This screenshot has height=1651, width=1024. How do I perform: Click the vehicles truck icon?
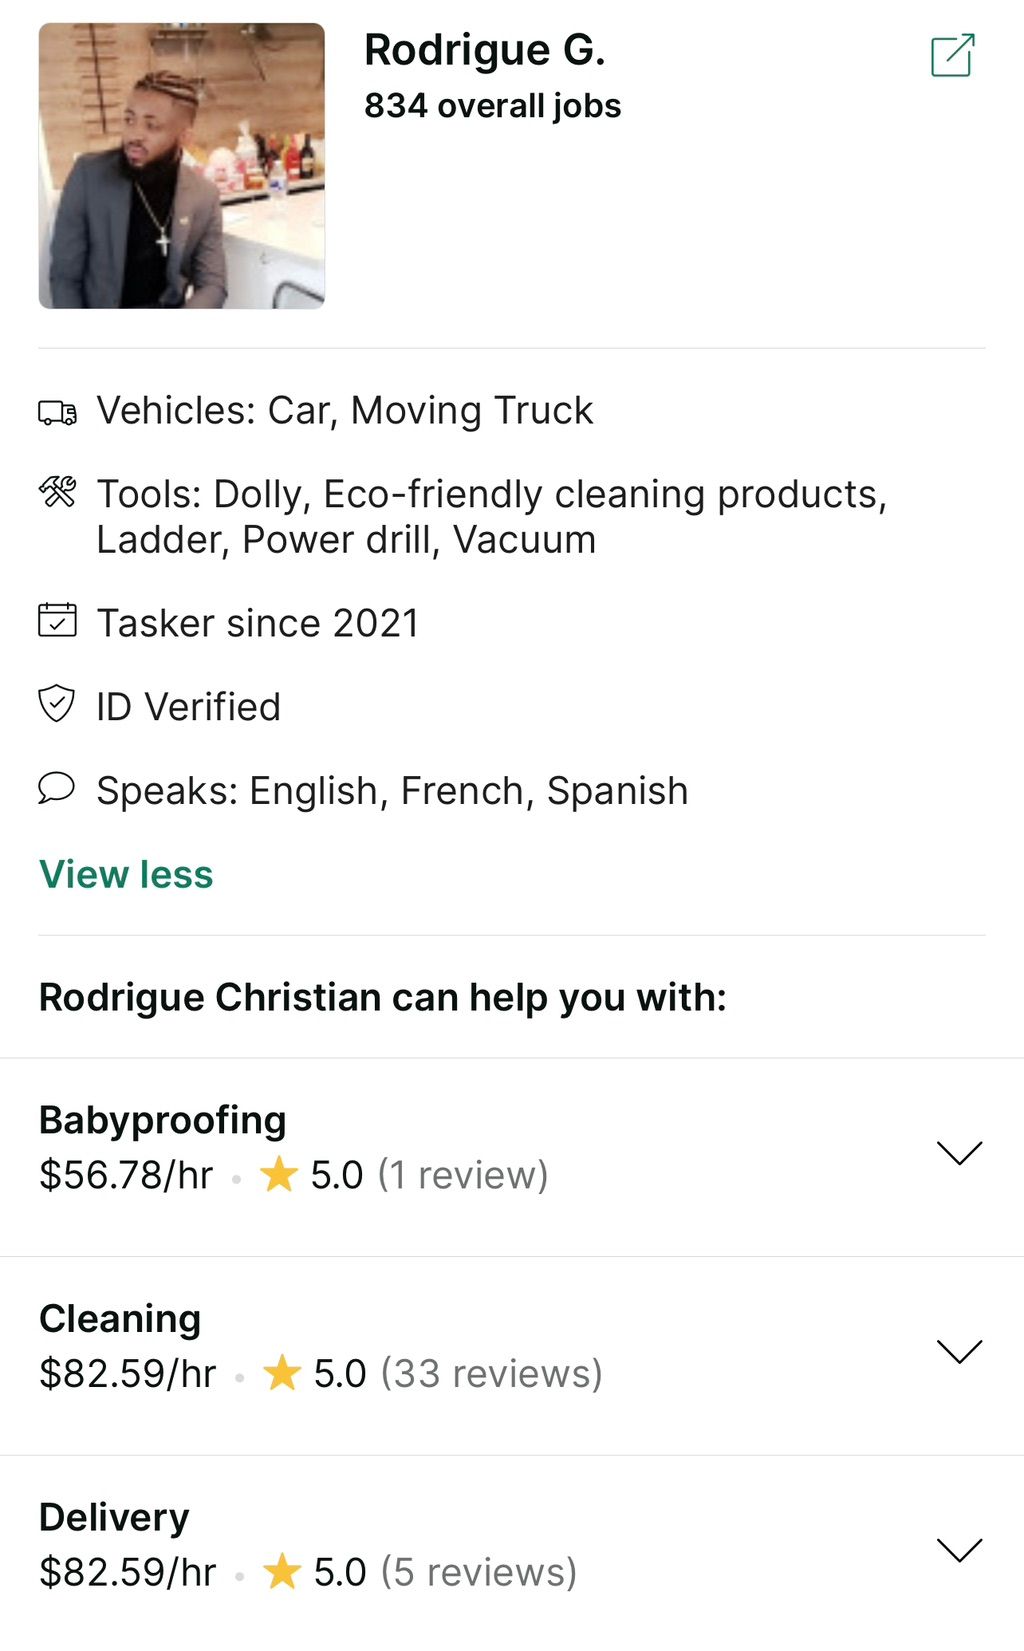[57, 412]
